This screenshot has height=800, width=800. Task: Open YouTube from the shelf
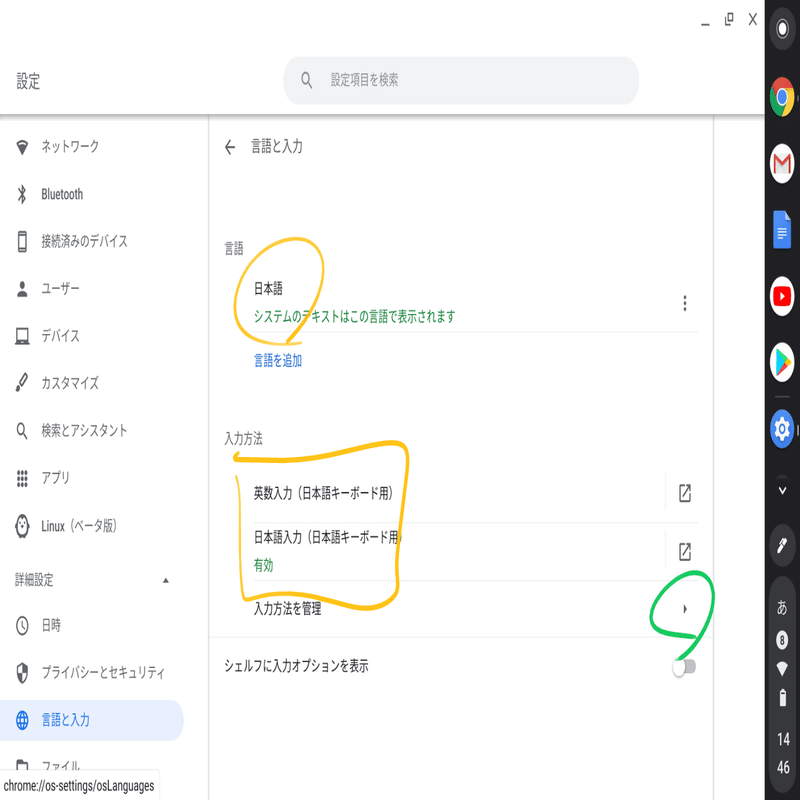[x=781, y=295]
